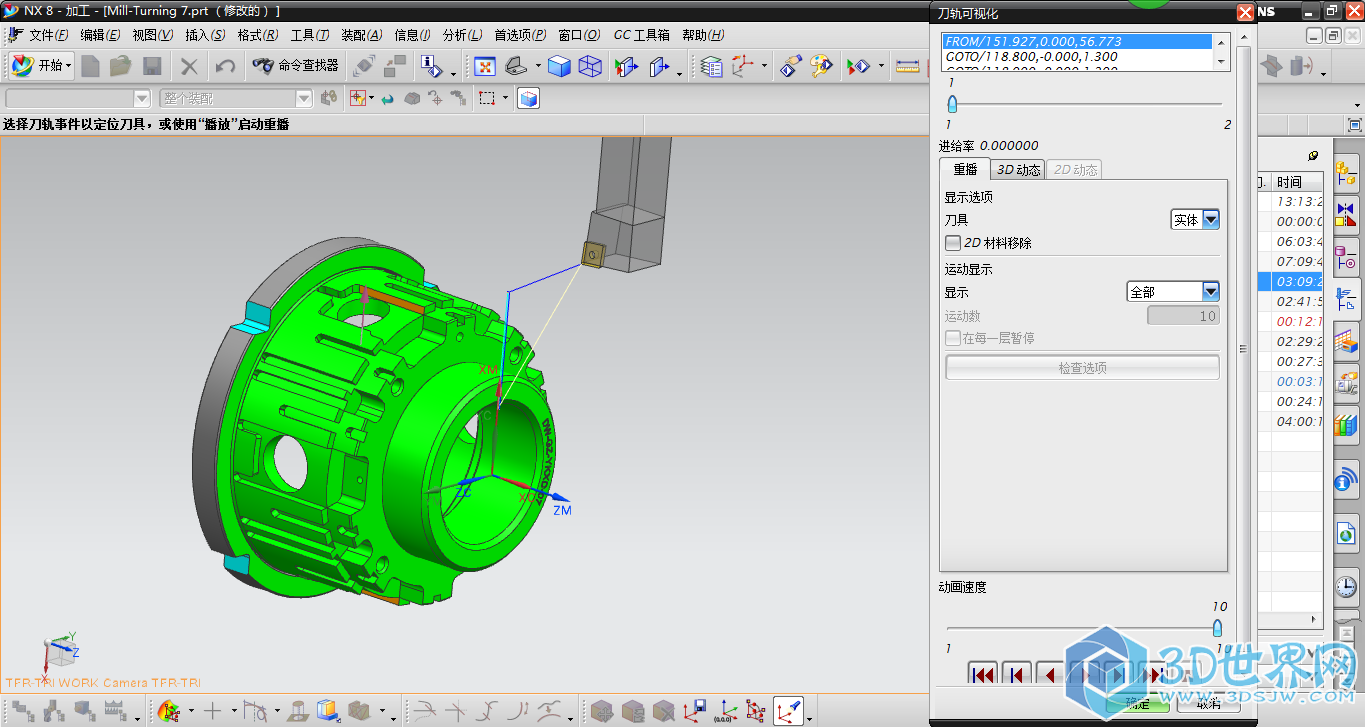Switch to the 3D 动态 tab
Viewport: 1365px width, 727px height.
(1018, 170)
